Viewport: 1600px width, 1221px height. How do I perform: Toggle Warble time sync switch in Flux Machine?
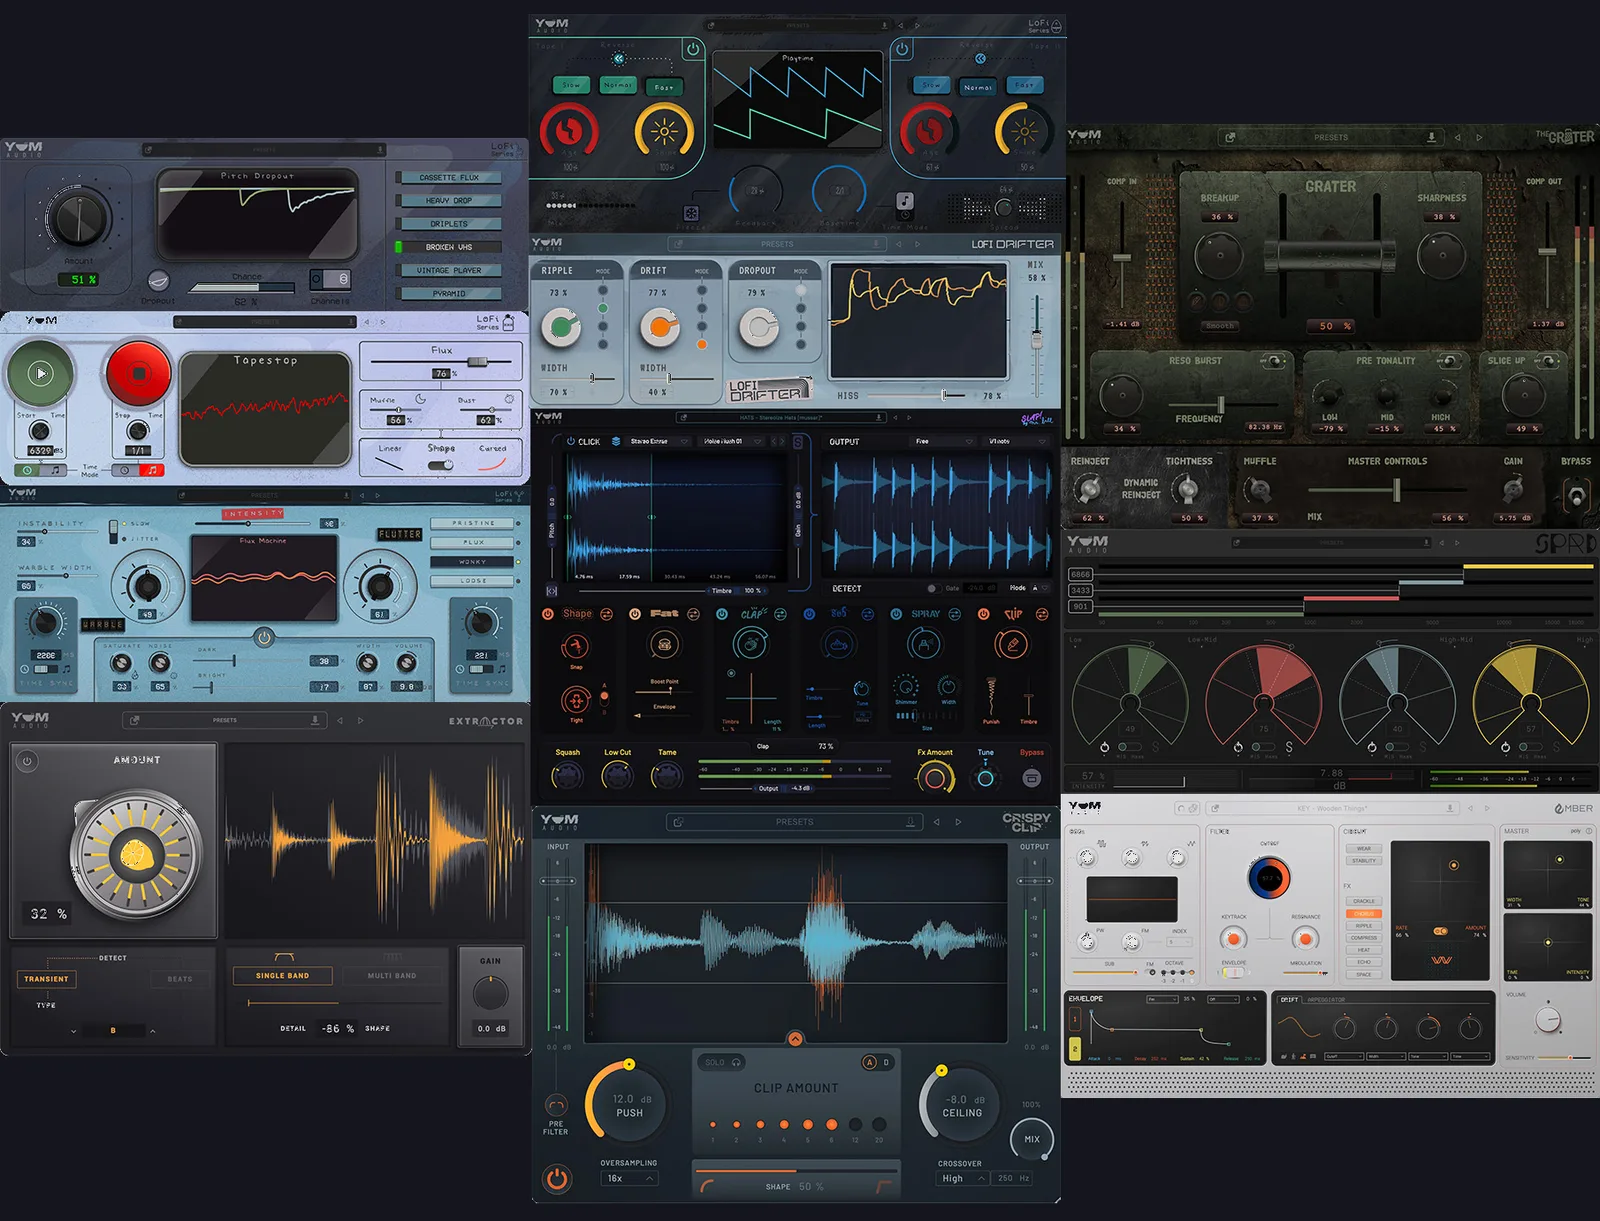(x=47, y=669)
